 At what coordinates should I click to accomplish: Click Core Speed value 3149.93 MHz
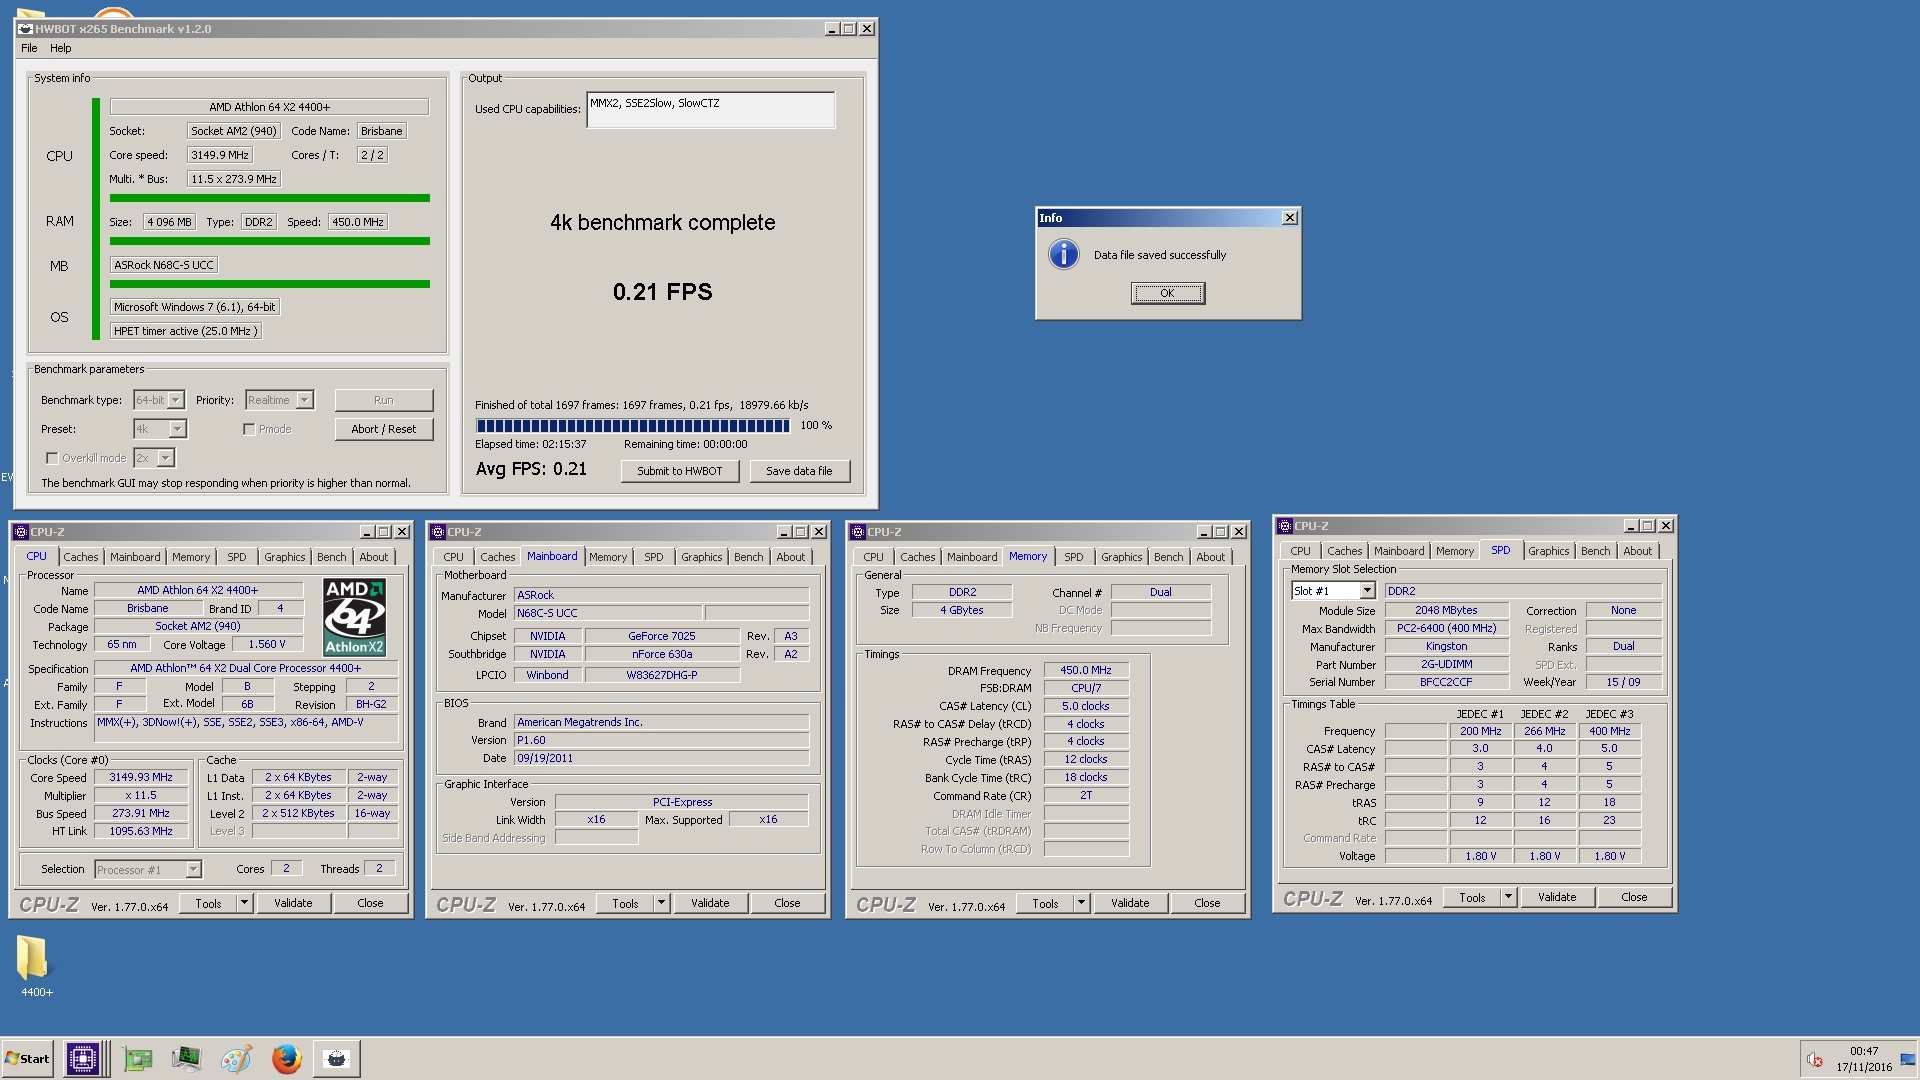point(141,777)
